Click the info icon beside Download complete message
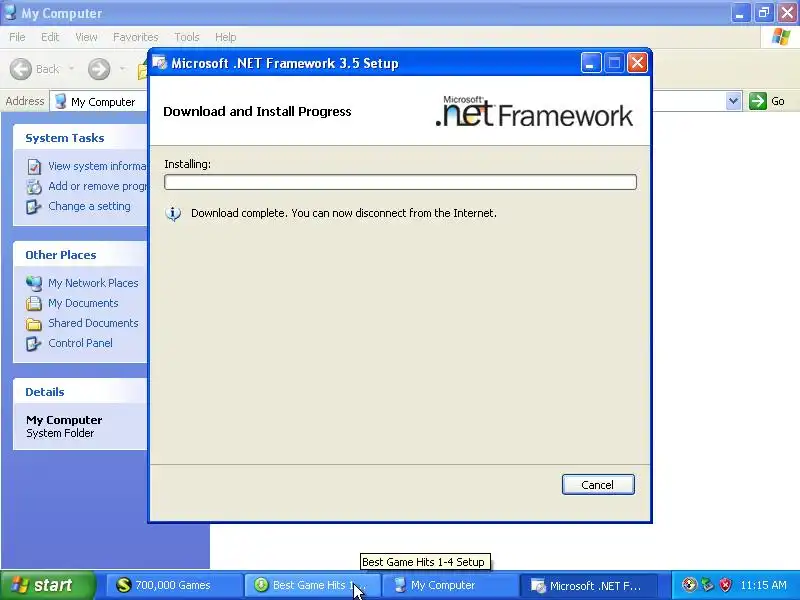This screenshot has height=600, width=800. 173,213
